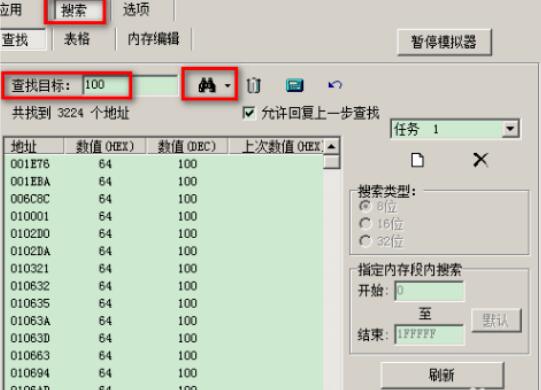This screenshot has height=390, width=541.
Task: Click the 地址 column header
Action: pos(34,146)
